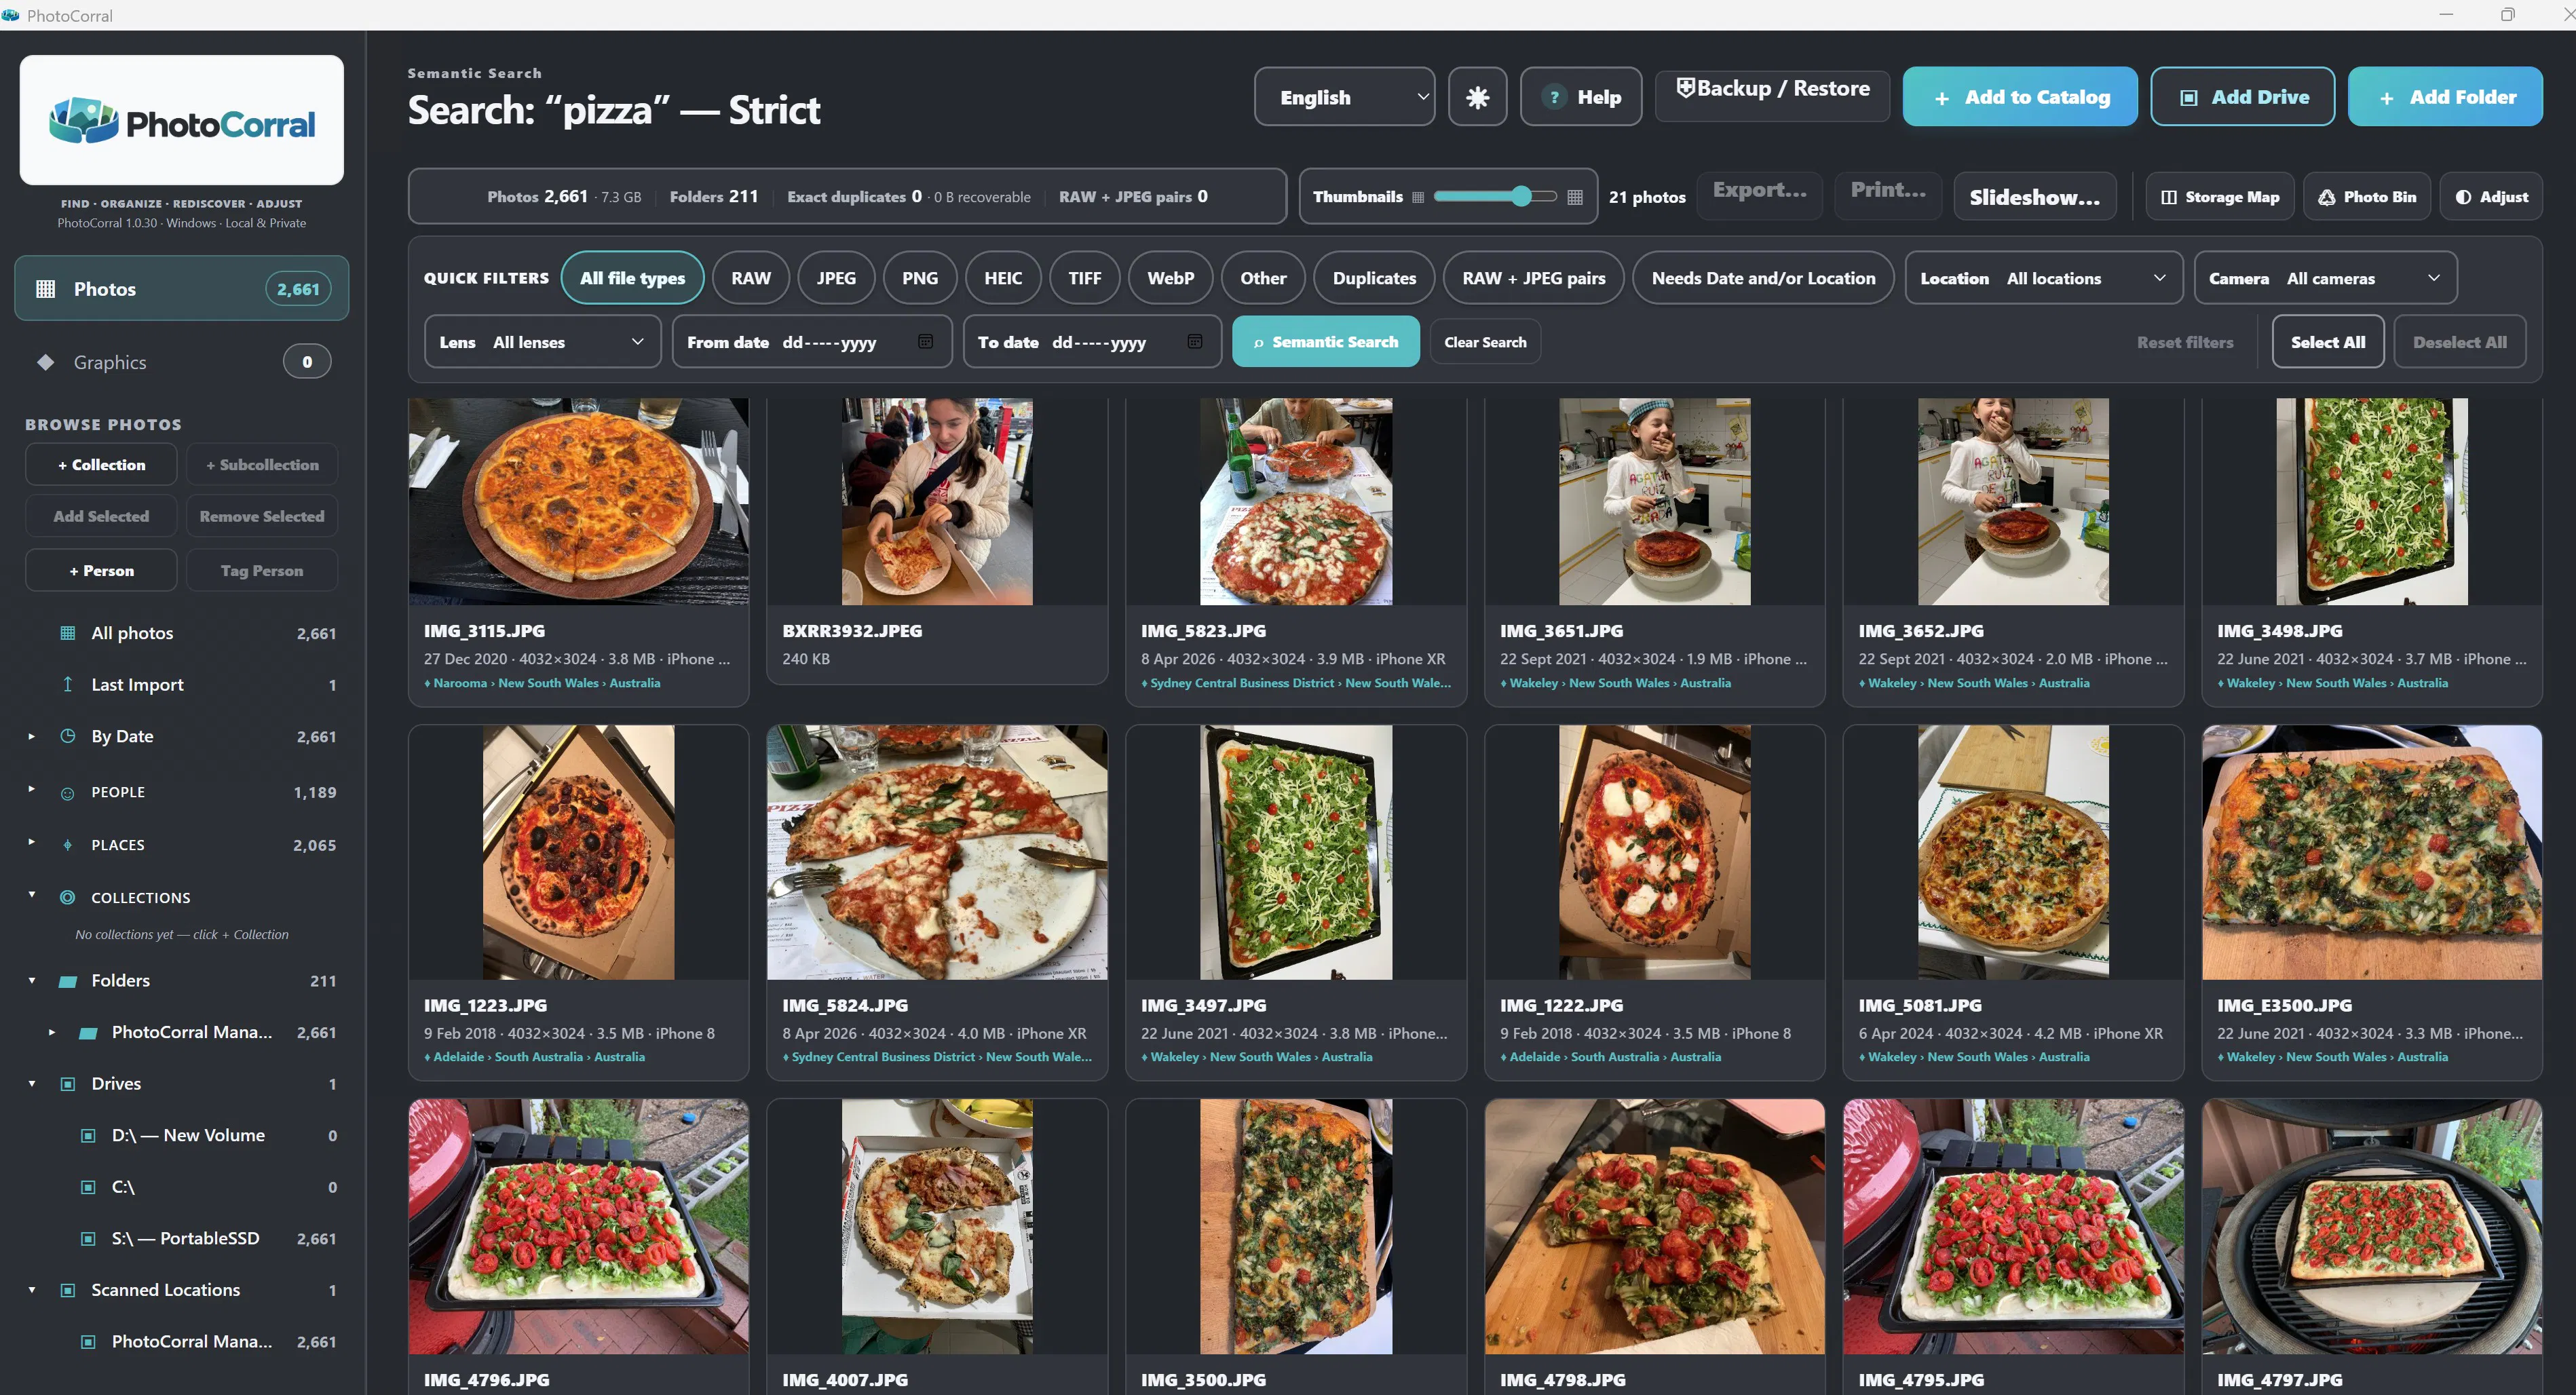Click the calendar icon in To date field
The height and width of the screenshot is (1395, 2576).
1195,342
